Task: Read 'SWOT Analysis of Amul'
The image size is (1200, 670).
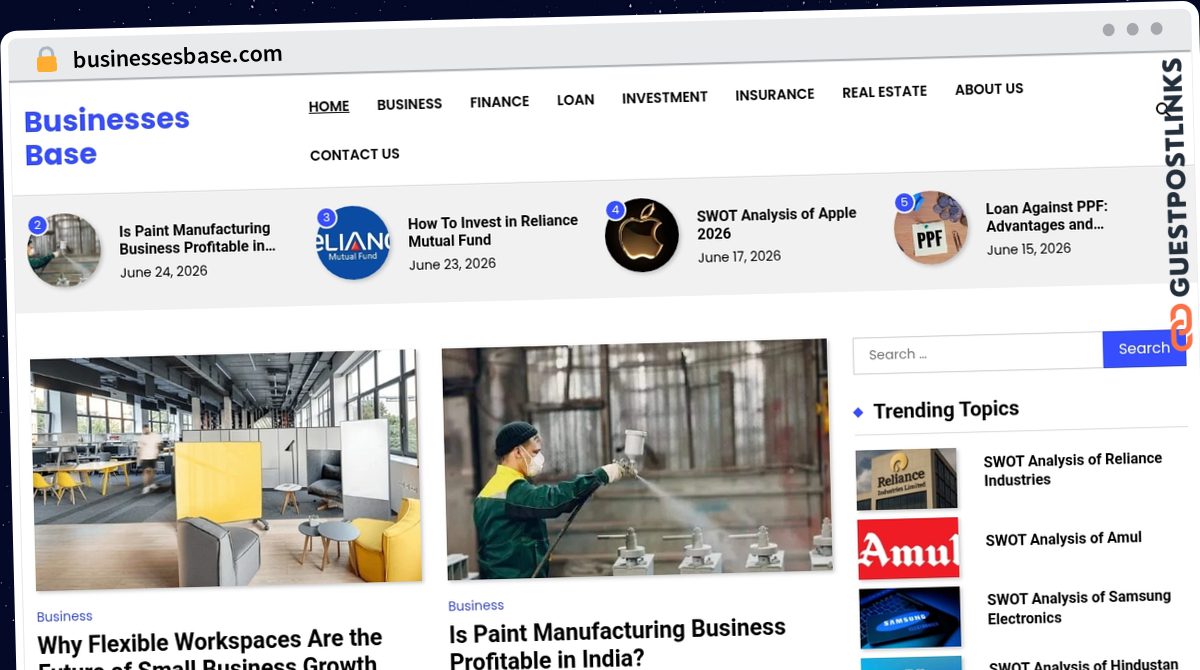Action: coord(1063,538)
